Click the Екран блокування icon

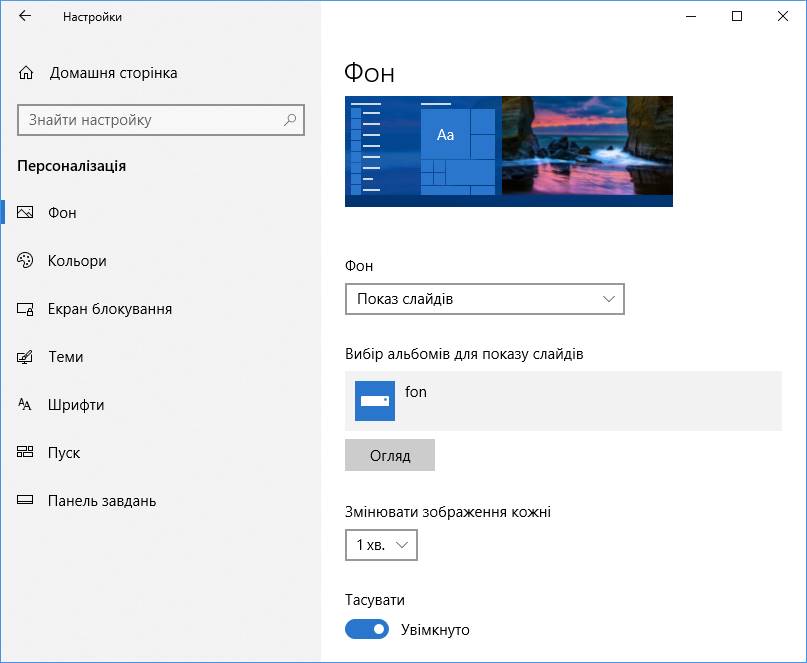[x=25, y=309]
